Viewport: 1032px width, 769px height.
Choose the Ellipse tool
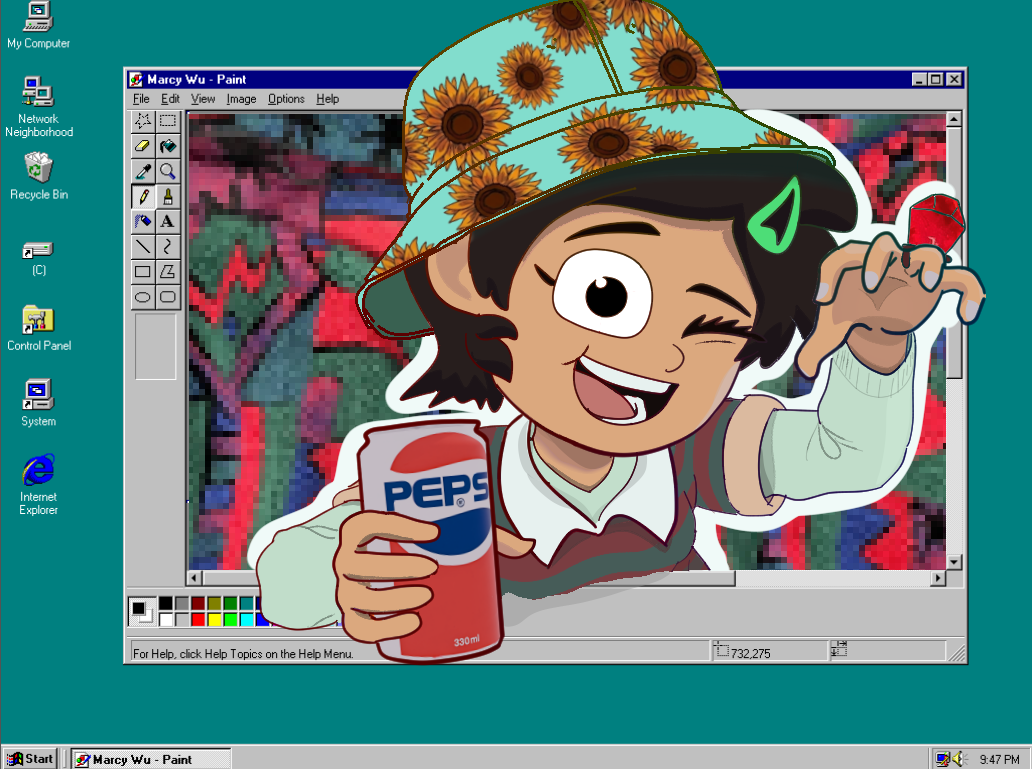[143, 296]
